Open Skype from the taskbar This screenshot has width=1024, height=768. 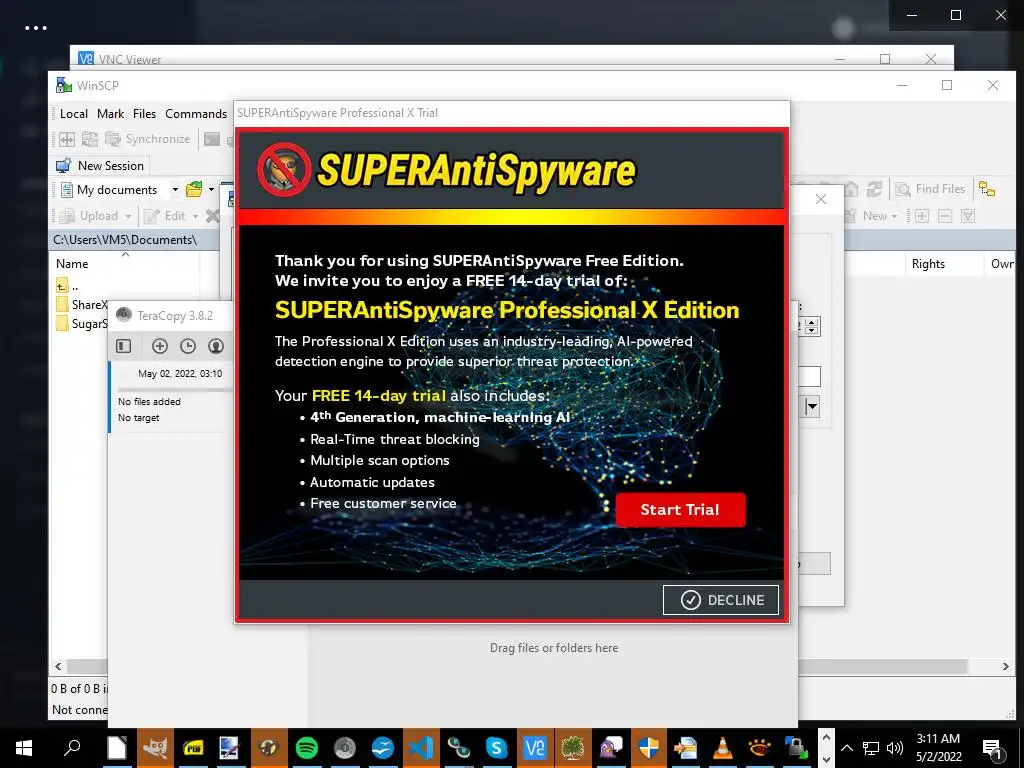[x=496, y=748]
